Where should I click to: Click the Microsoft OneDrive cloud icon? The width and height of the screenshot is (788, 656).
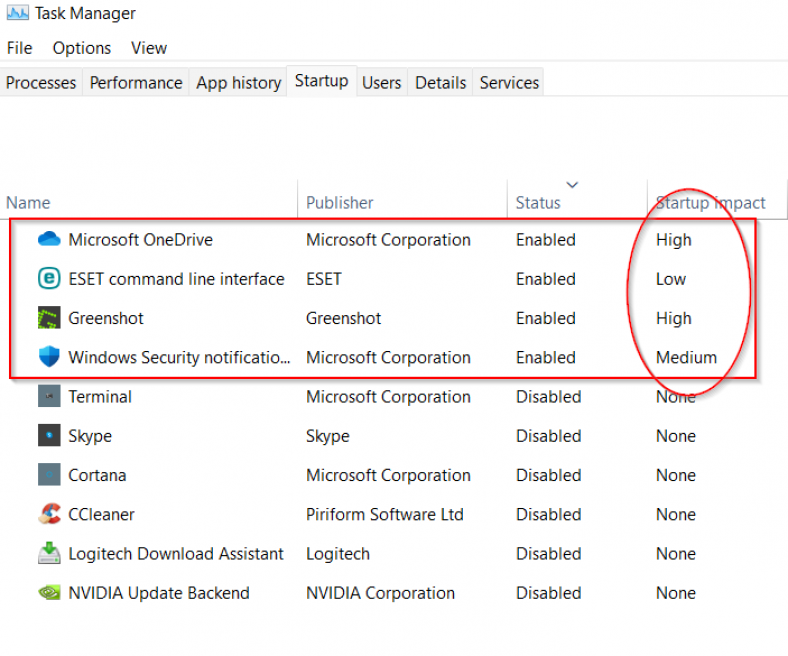49,239
